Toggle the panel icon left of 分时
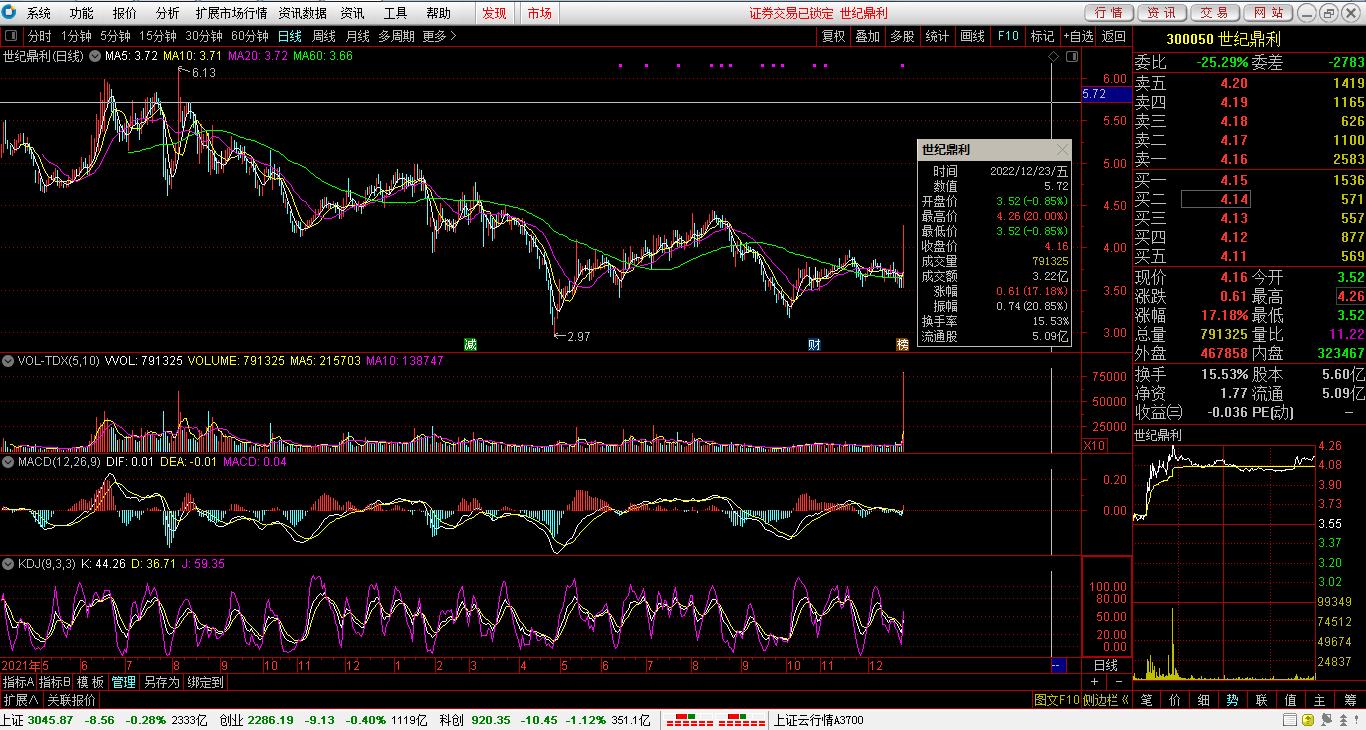Image resolution: width=1366 pixels, height=730 pixels. pyautogui.click(x=11, y=36)
